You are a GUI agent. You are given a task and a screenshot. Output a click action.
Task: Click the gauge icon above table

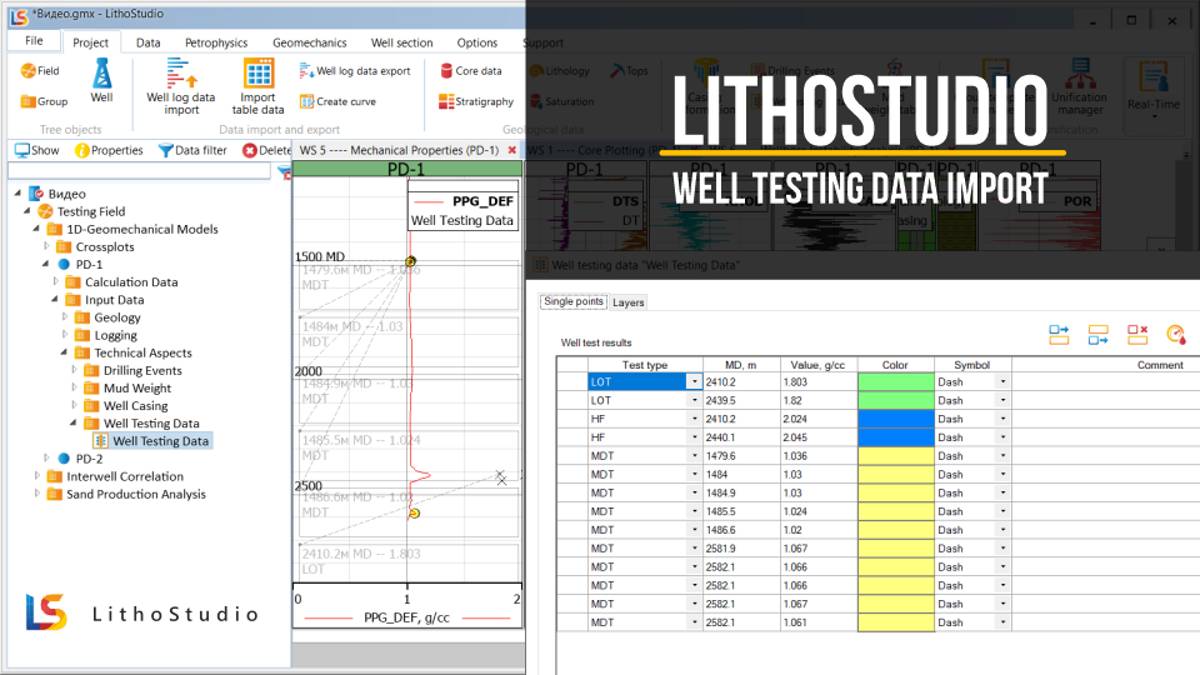point(1176,335)
